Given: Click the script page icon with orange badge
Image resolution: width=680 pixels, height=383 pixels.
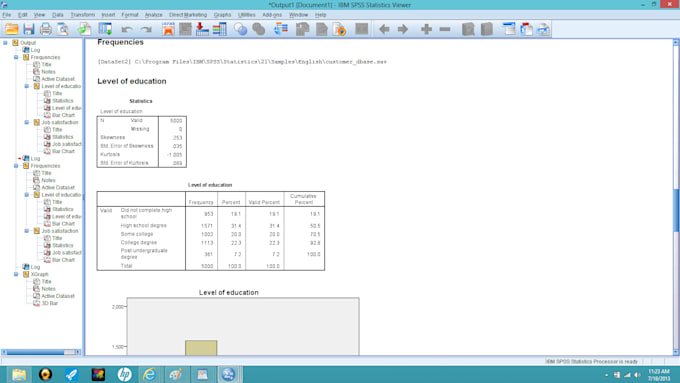Looking at the screenshot, I should [340, 29].
